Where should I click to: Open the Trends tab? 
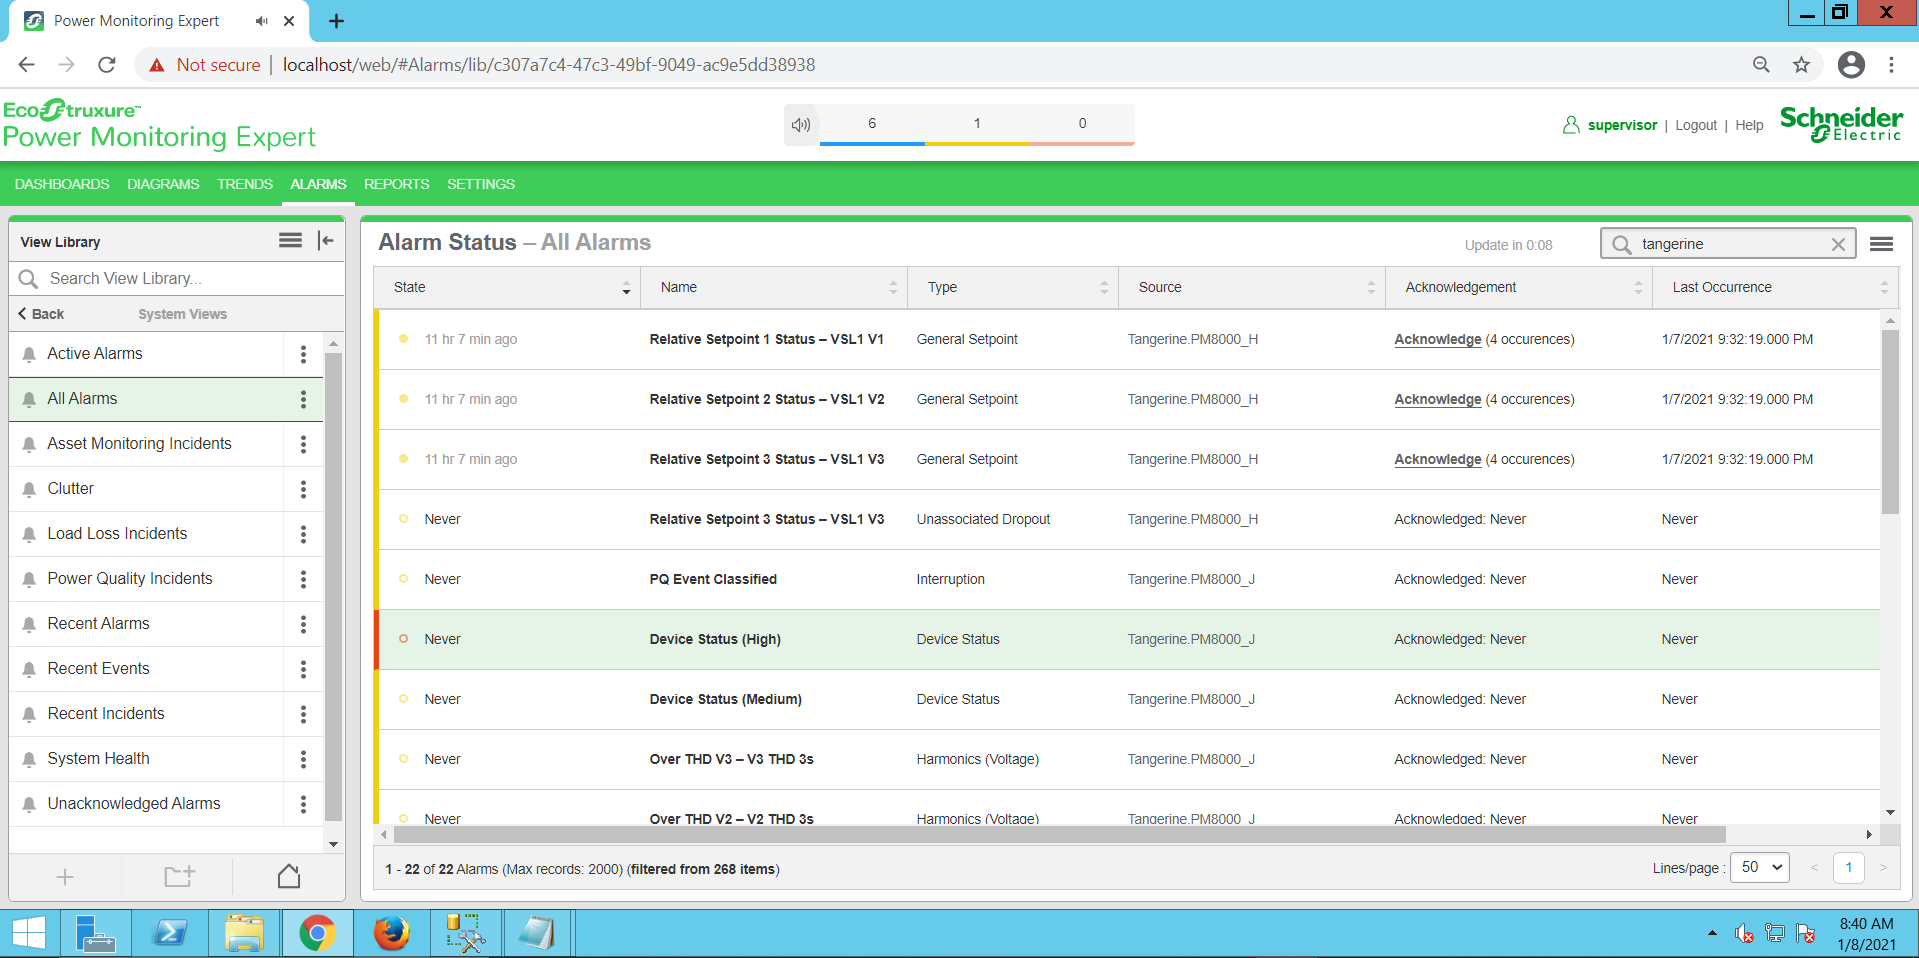pyautogui.click(x=245, y=184)
